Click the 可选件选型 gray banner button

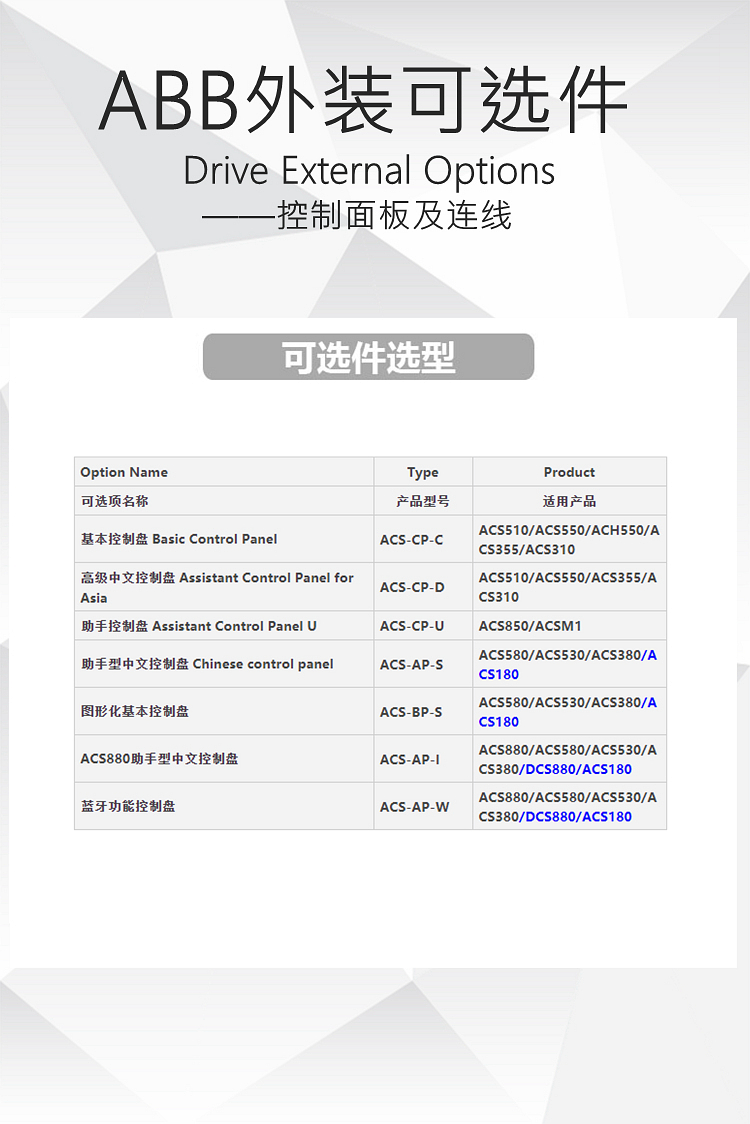click(x=368, y=357)
